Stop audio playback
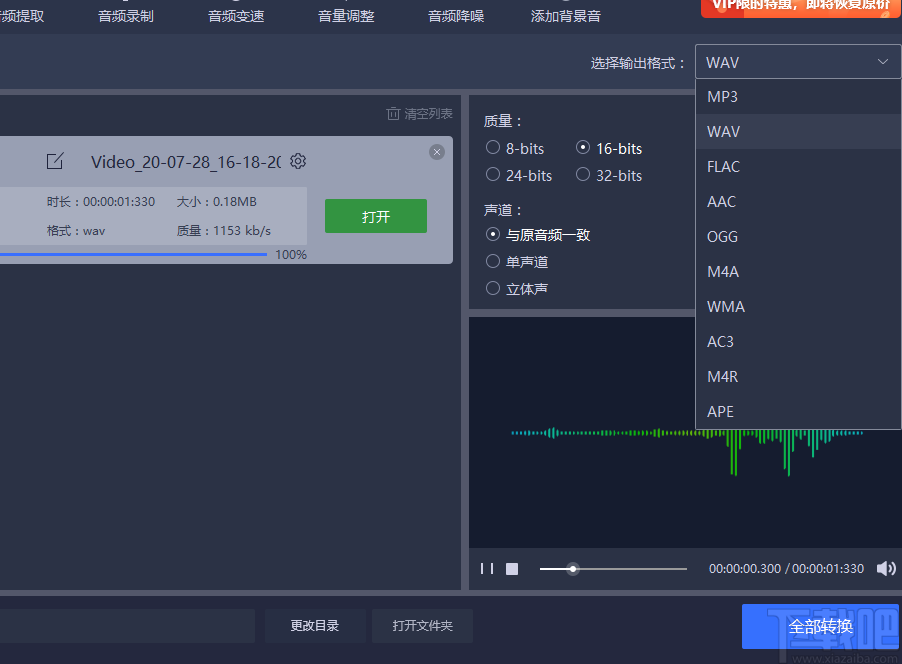Screen dimensions: 902x664 click(511, 568)
